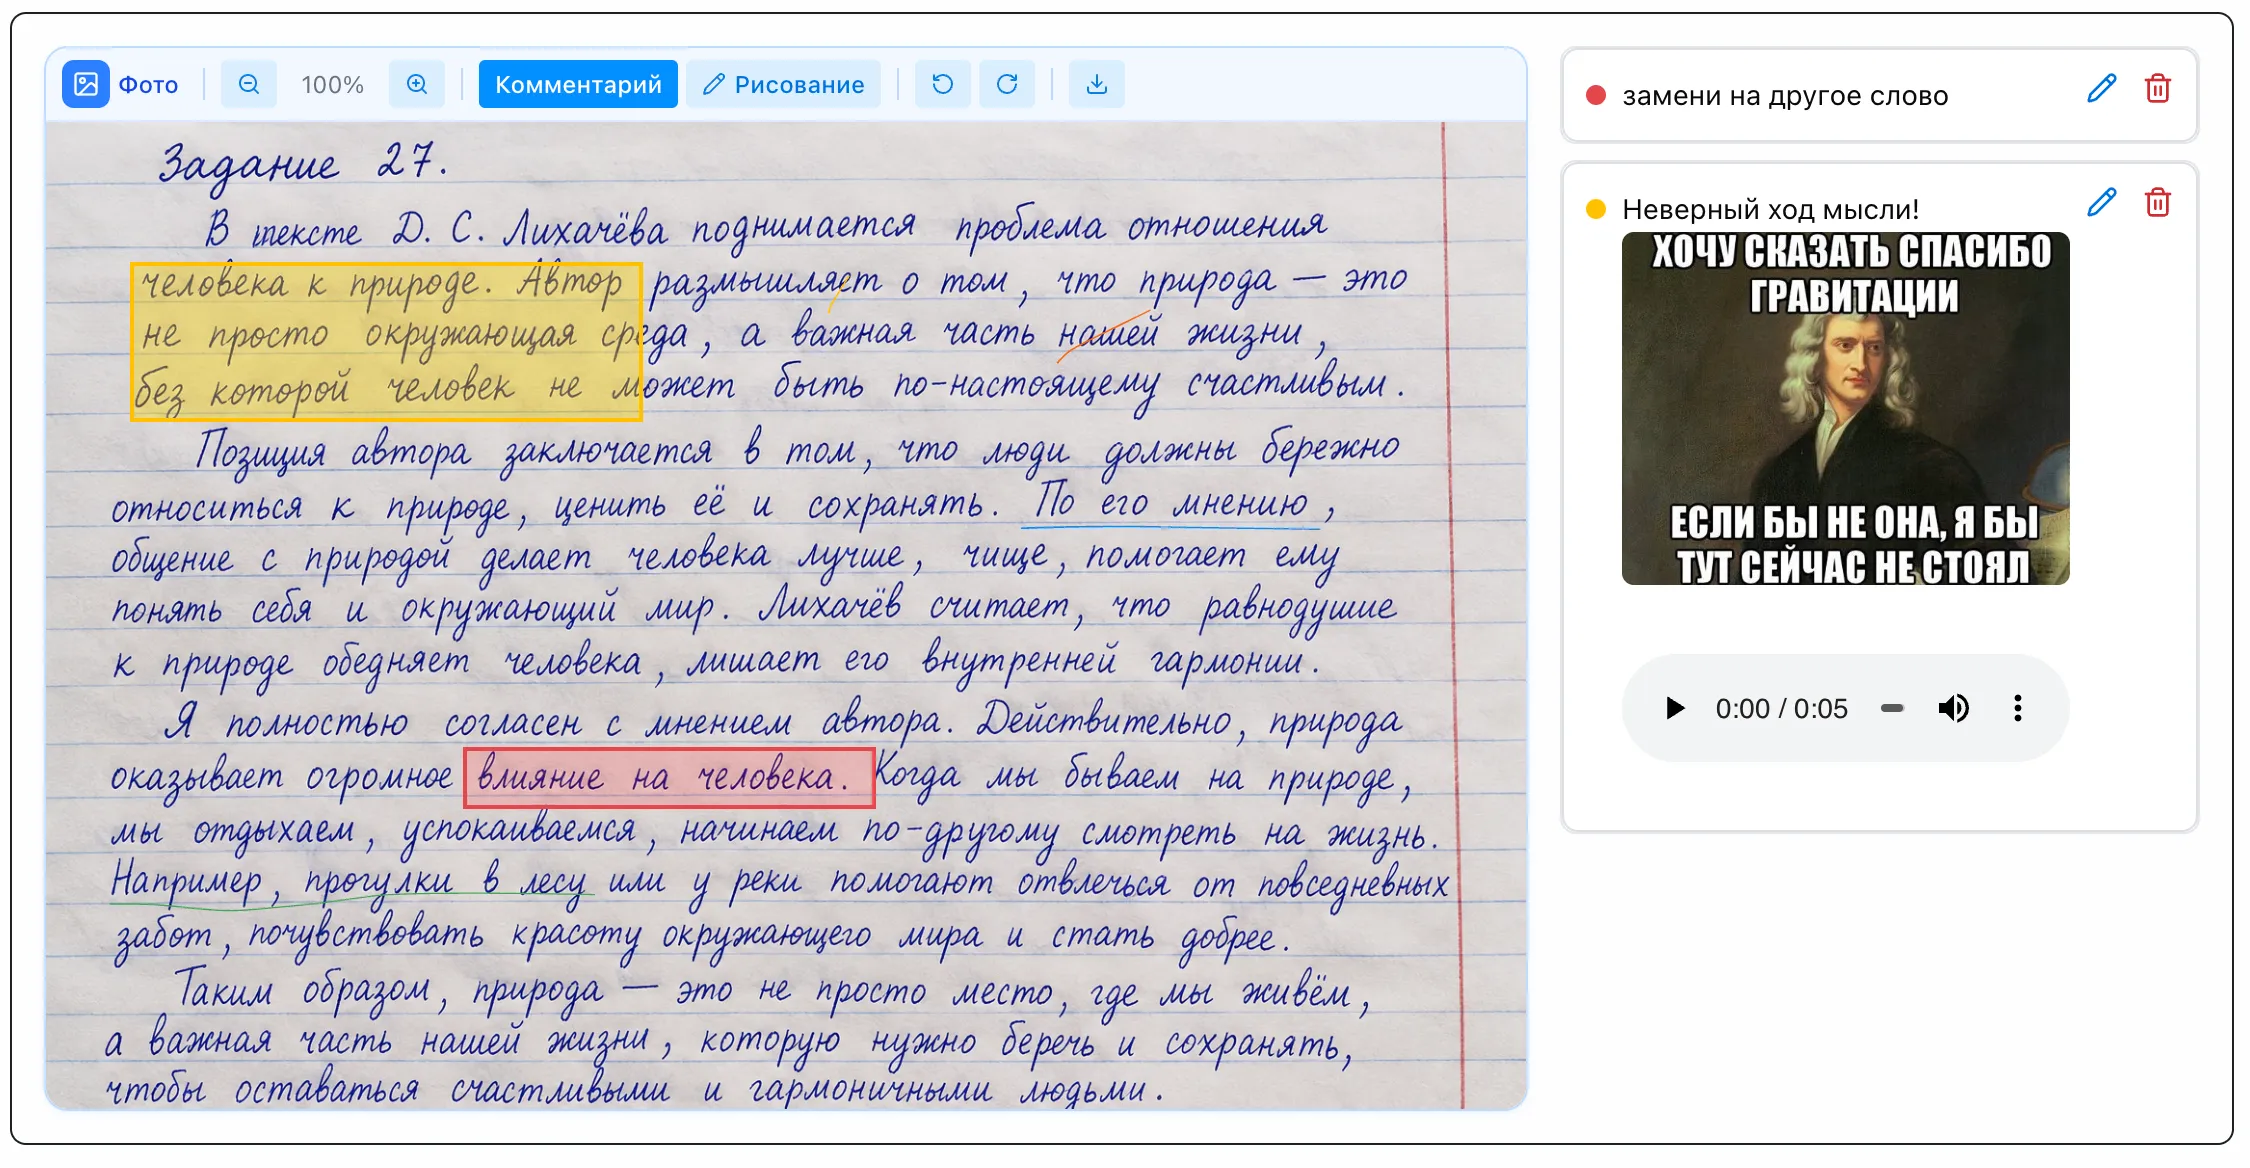Click the zoom out magnifier icon
2250x1168 pixels.
click(x=249, y=85)
